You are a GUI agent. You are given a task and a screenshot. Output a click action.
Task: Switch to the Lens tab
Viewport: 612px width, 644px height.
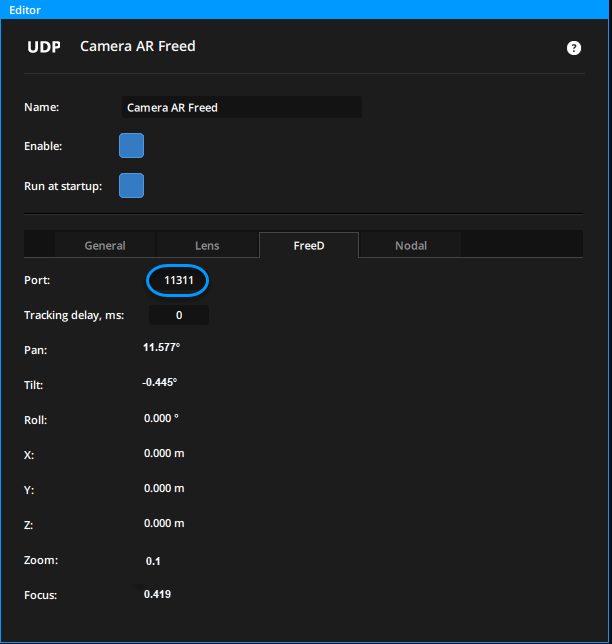[207, 245]
